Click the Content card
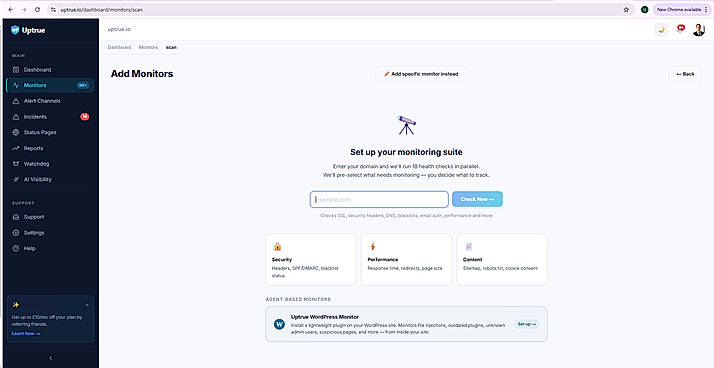 pos(502,260)
